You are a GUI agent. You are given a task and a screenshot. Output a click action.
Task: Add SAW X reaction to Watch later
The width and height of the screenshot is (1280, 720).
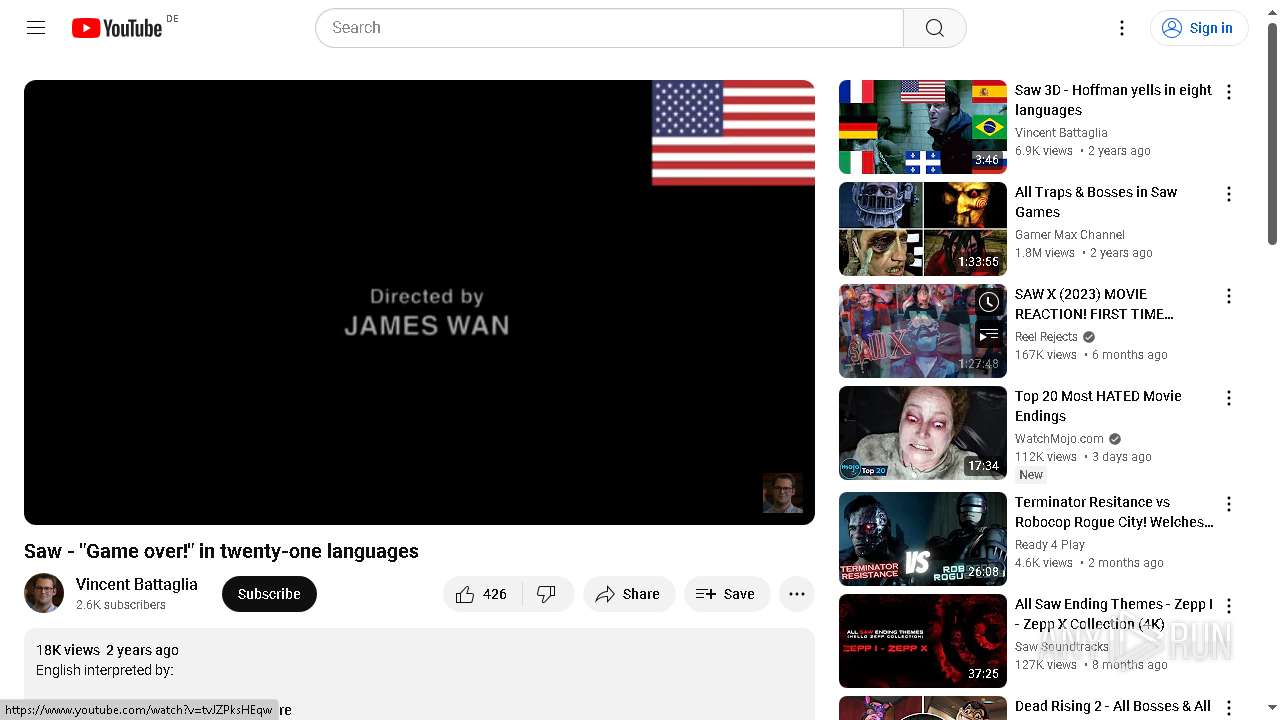989,302
